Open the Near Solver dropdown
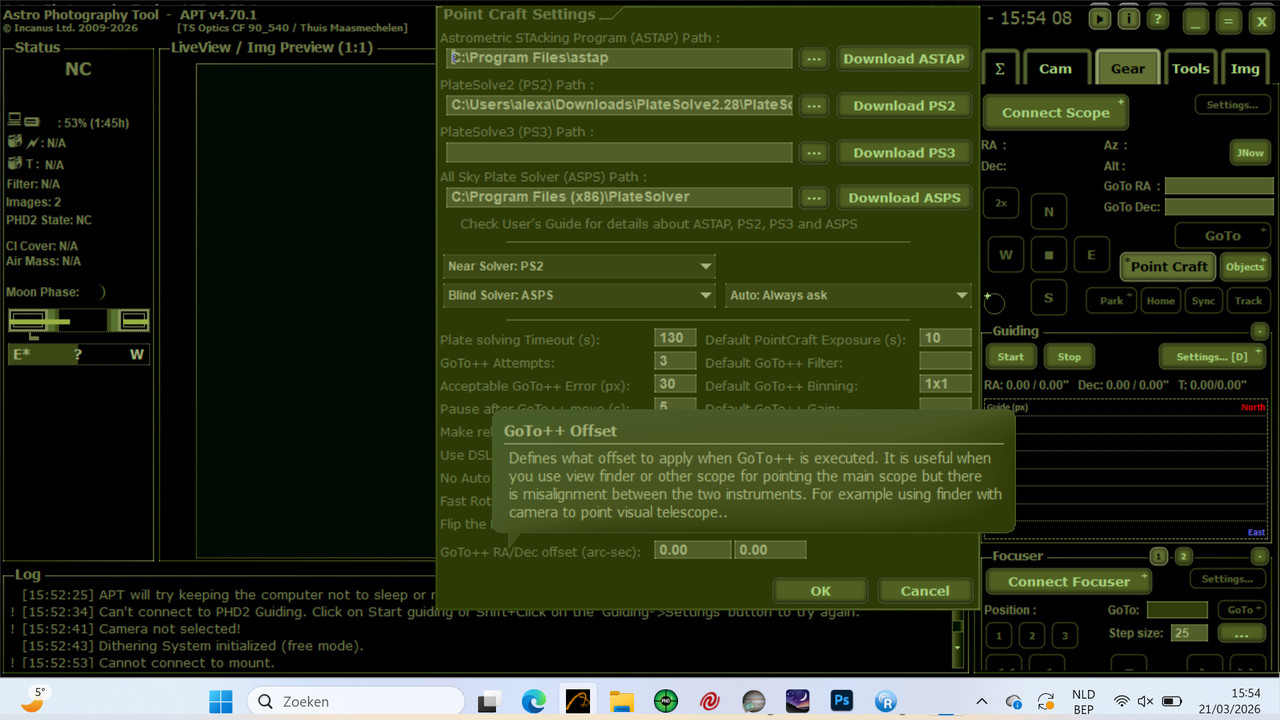 coord(579,267)
